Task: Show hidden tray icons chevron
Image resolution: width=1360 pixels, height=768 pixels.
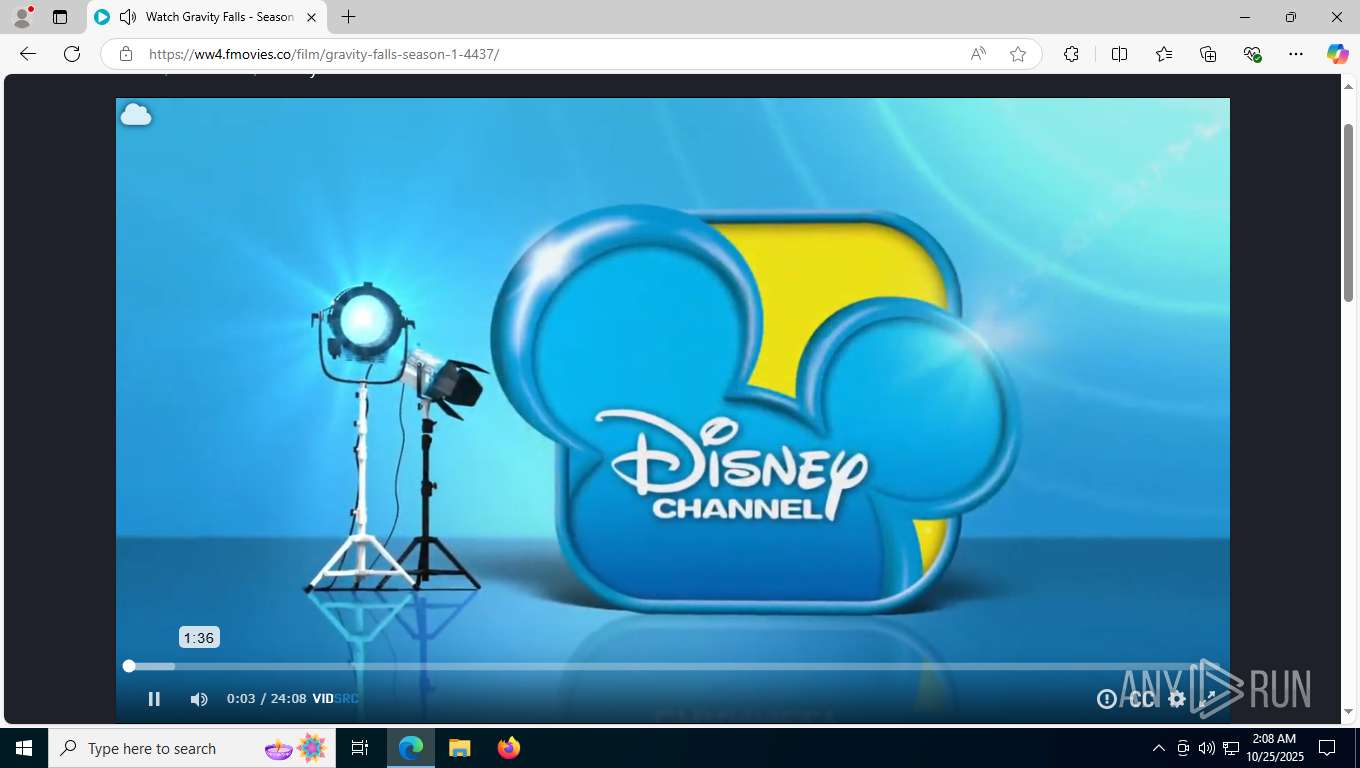Action: (x=1159, y=748)
